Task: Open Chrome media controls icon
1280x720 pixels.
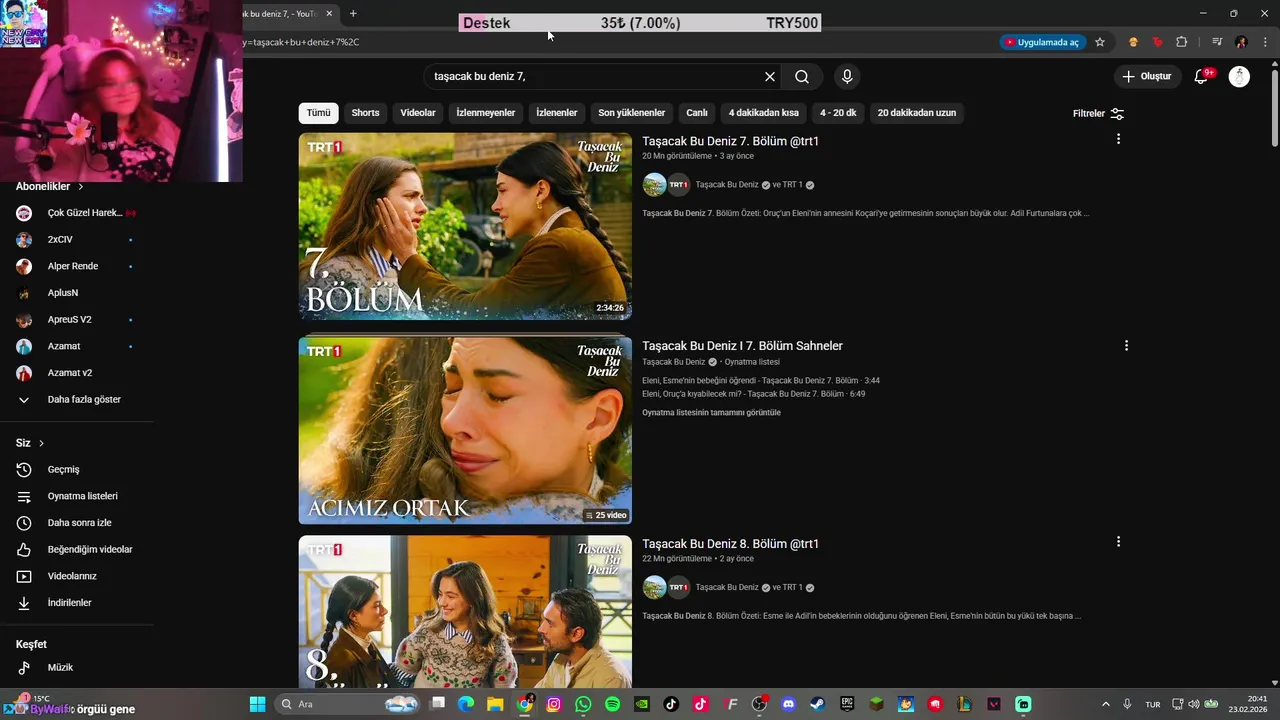Action: [1217, 42]
